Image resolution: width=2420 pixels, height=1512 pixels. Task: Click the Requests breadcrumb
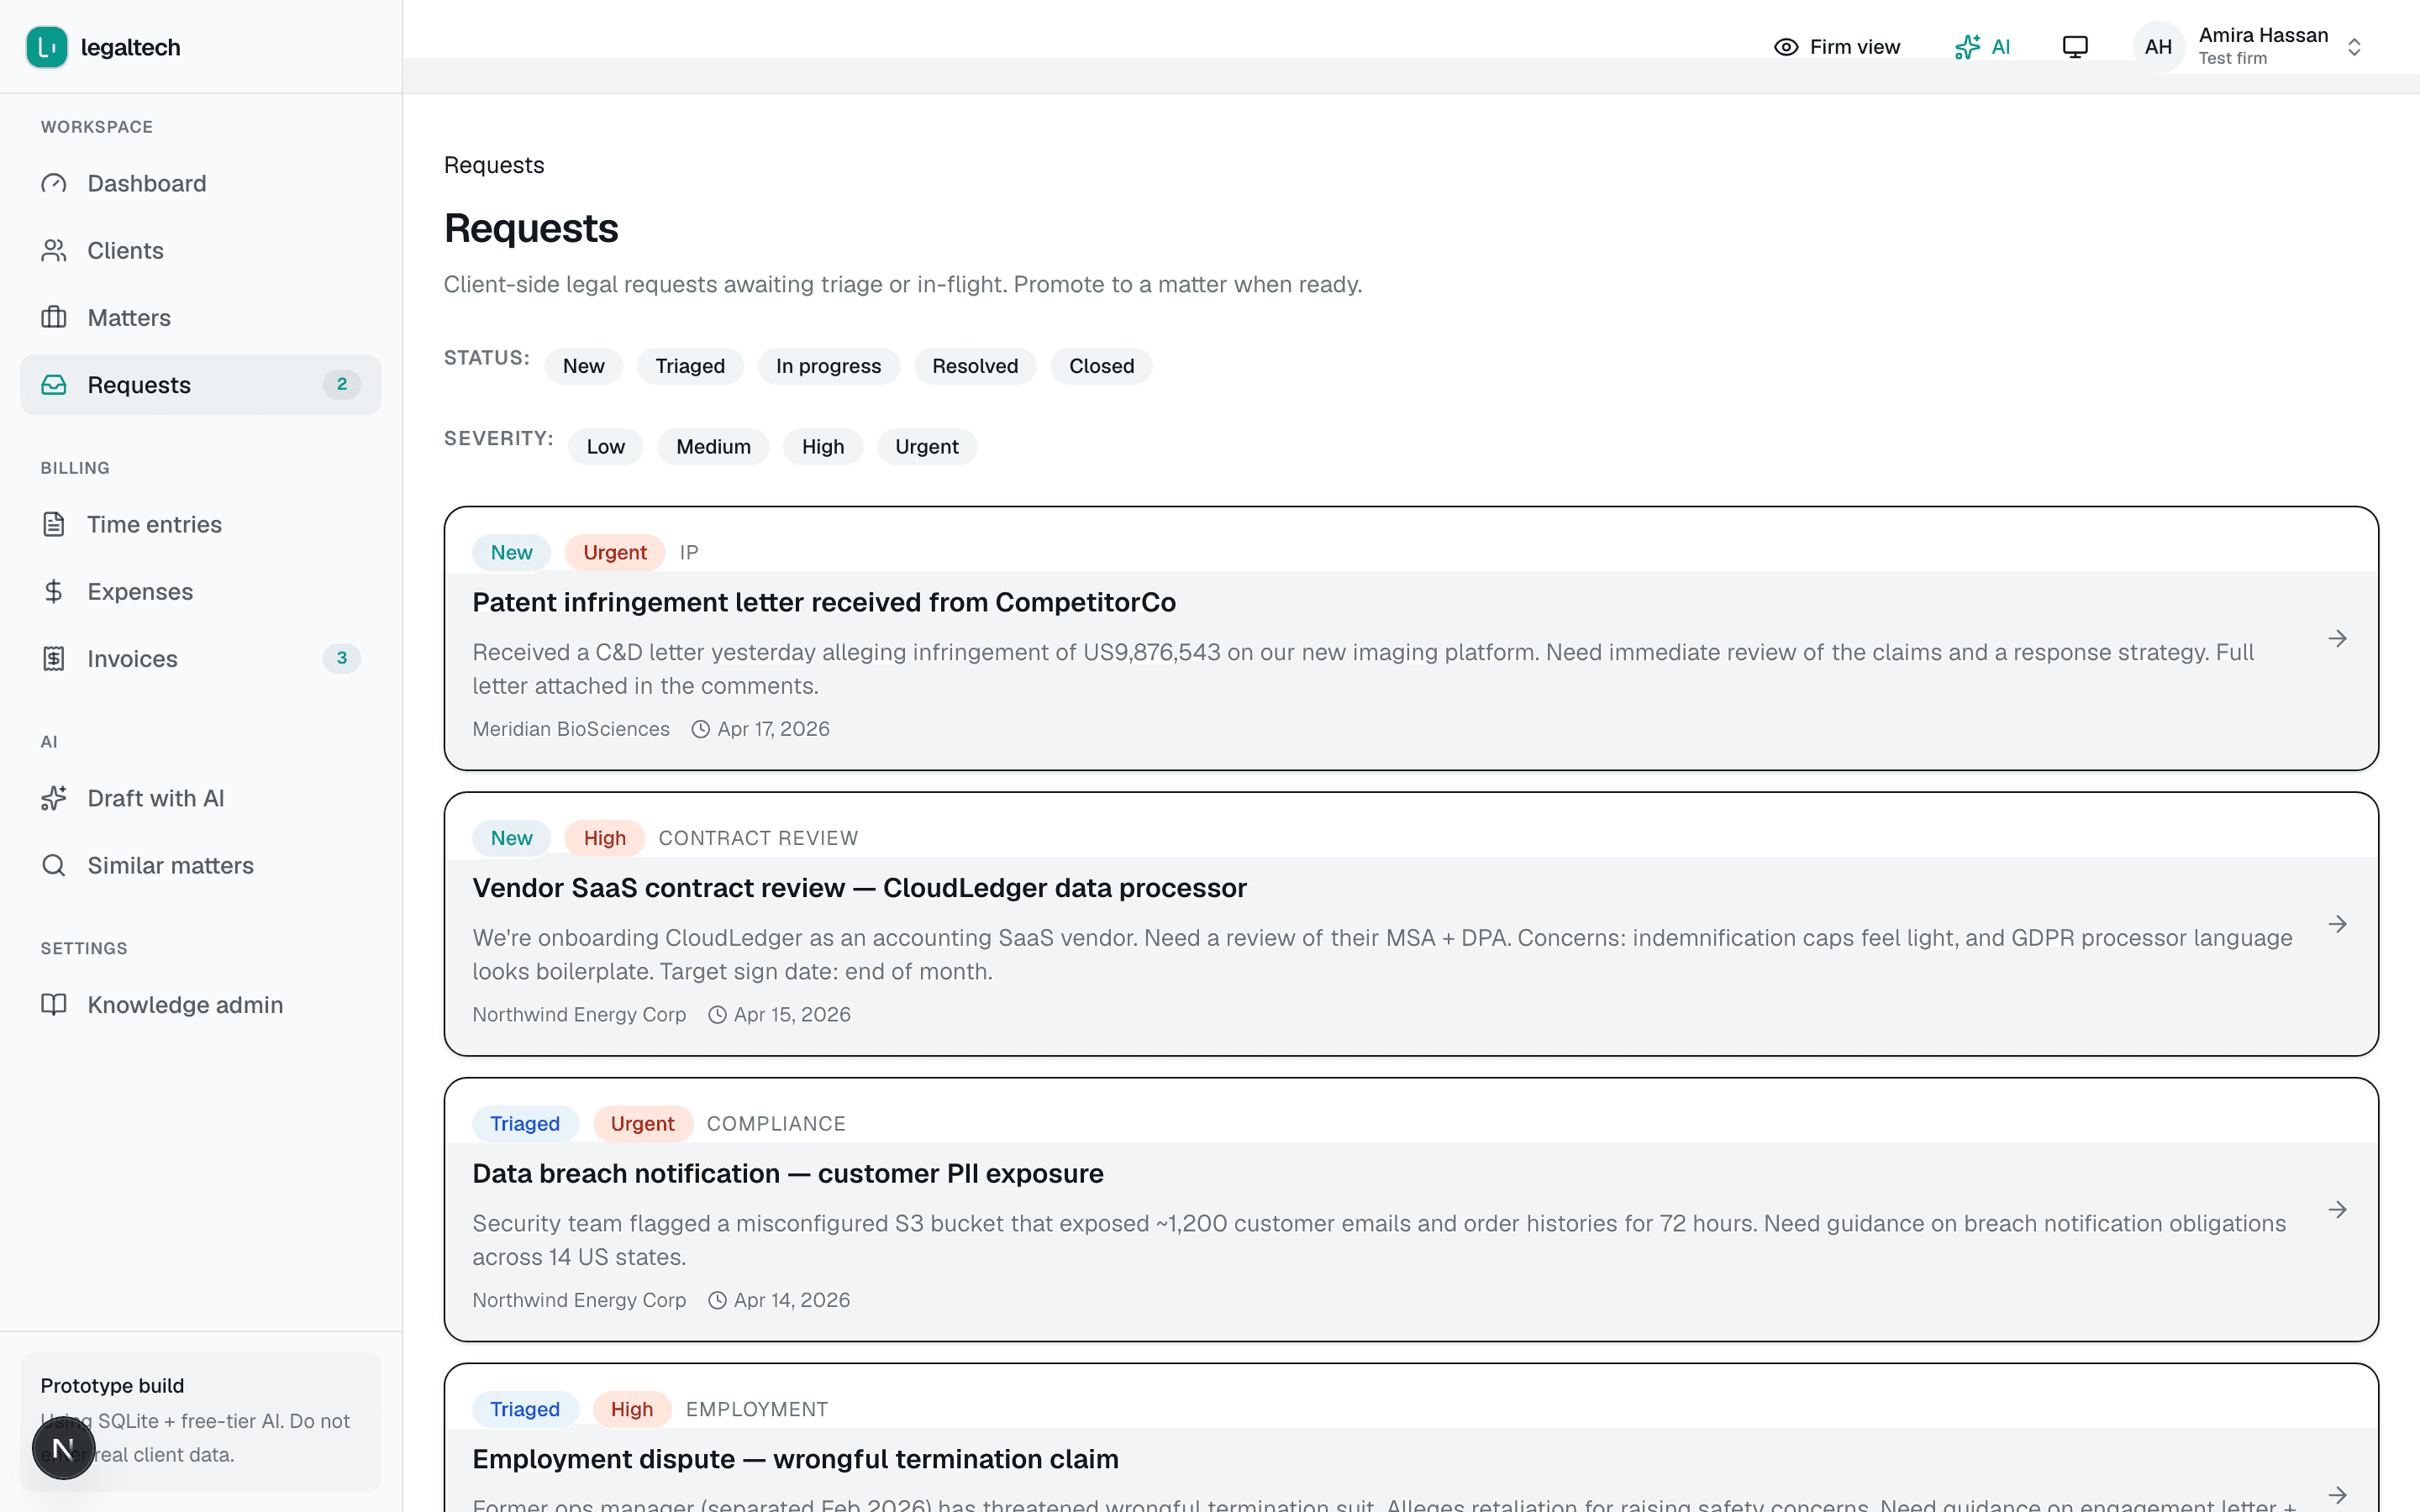tap(494, 165)
